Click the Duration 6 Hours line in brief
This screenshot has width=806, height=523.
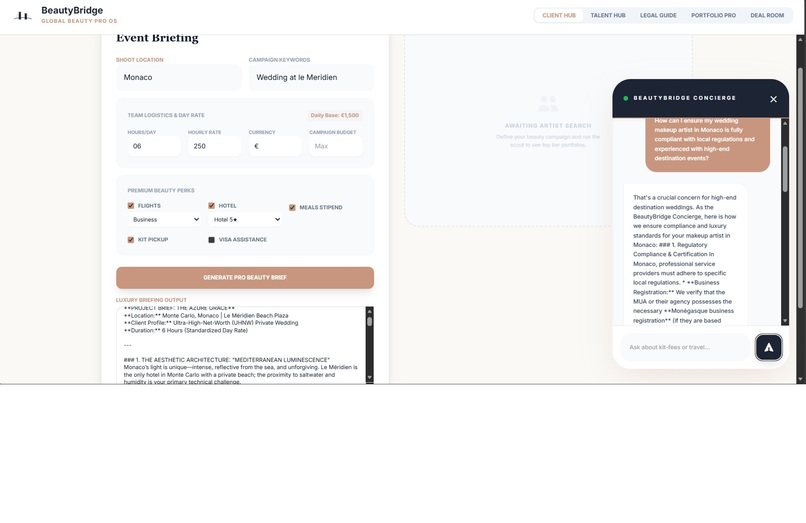[186, 331]
